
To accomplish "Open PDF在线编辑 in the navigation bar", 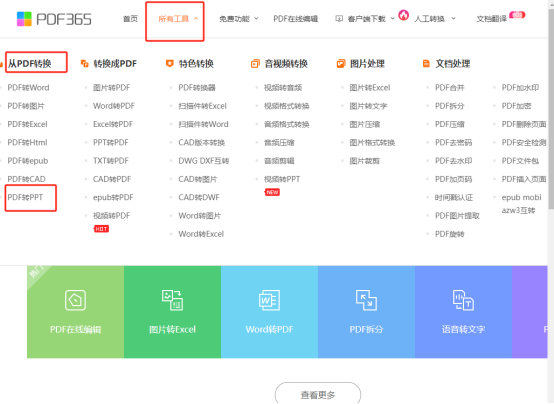I will click(x=295, y=19).
